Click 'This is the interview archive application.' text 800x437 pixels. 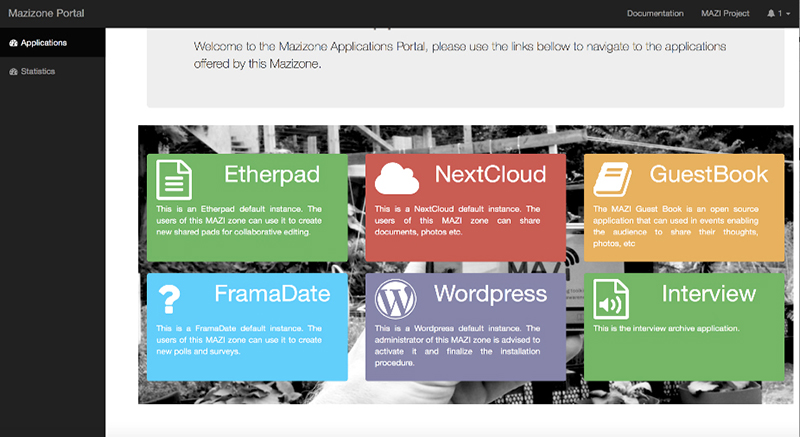(x=666, y=328)
